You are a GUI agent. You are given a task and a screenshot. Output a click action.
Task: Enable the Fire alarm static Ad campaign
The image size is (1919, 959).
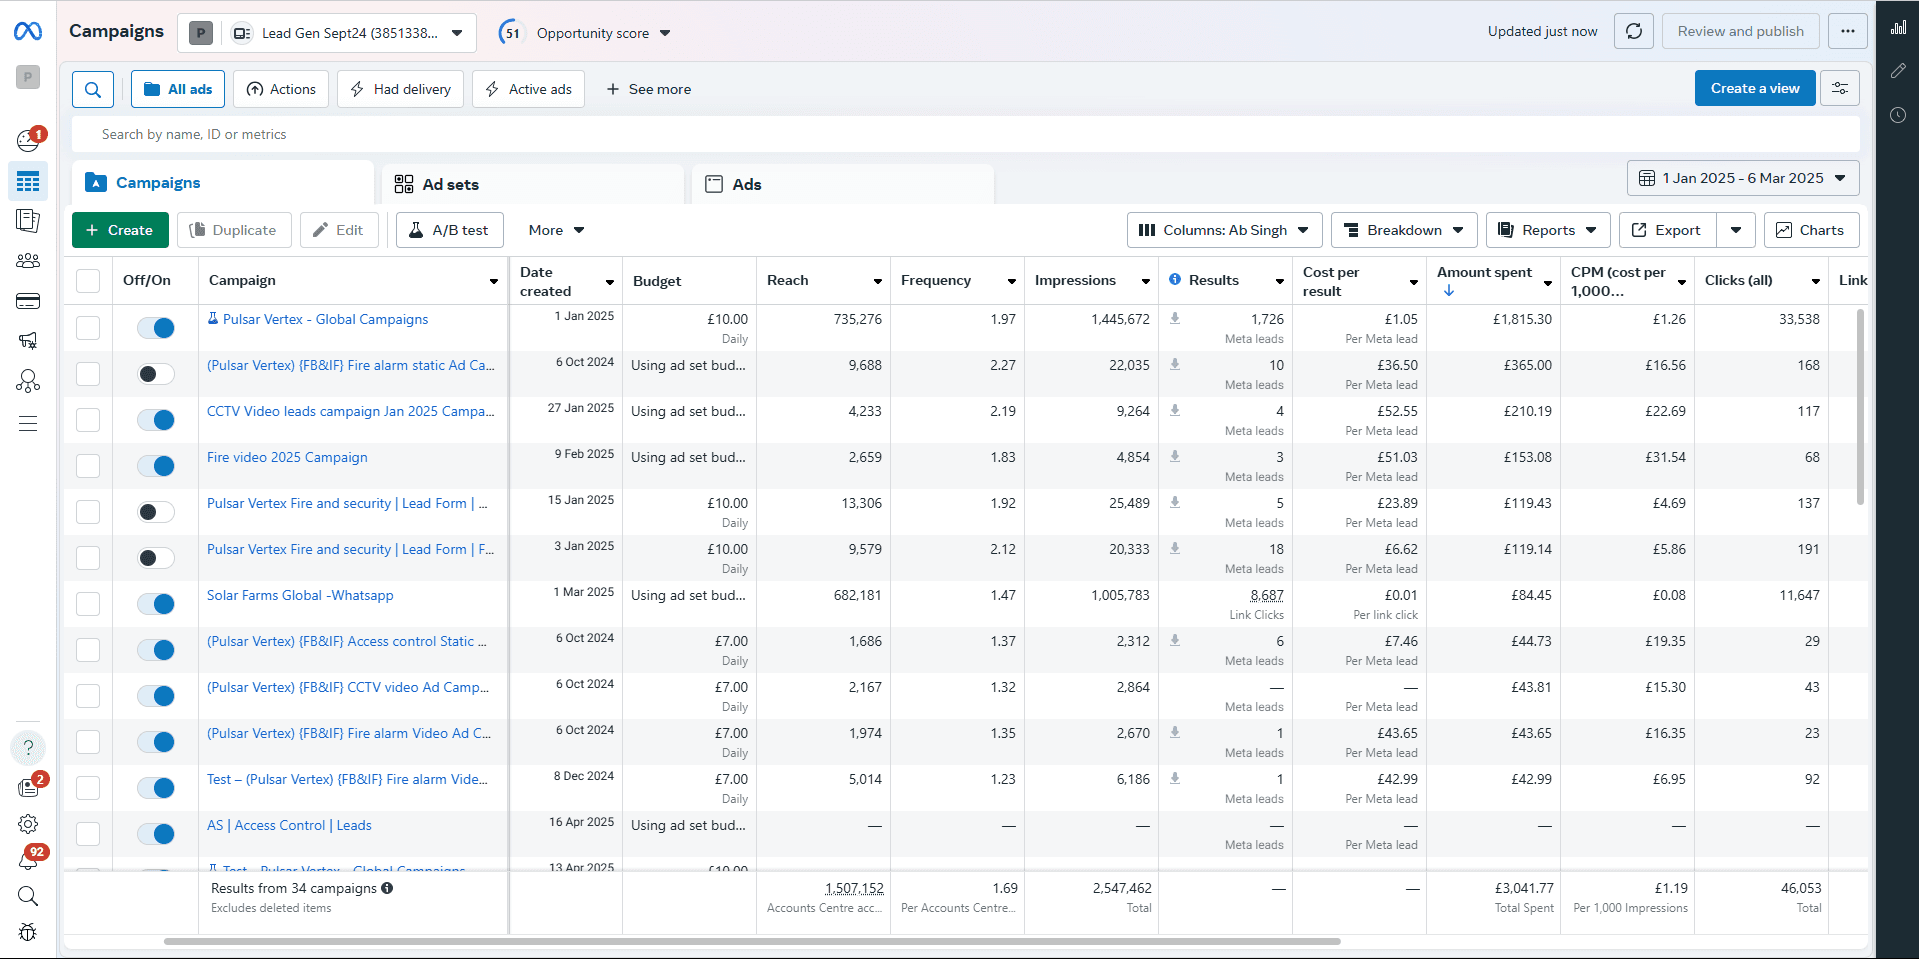pos(154,374)
